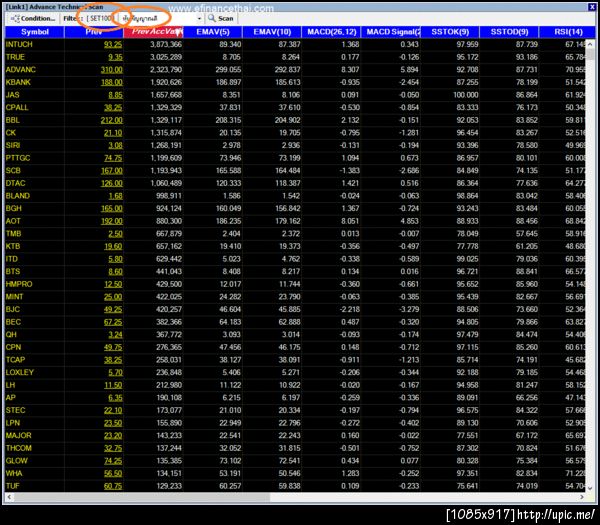
Task: Sort by the RSI(14) column header
Action: click(x=568, y=32)
